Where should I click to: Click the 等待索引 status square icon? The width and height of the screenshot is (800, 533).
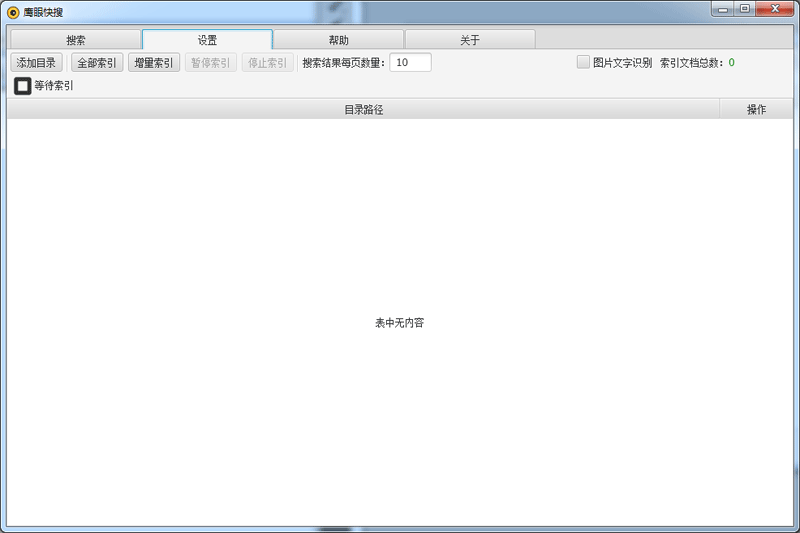coord(22,86)
